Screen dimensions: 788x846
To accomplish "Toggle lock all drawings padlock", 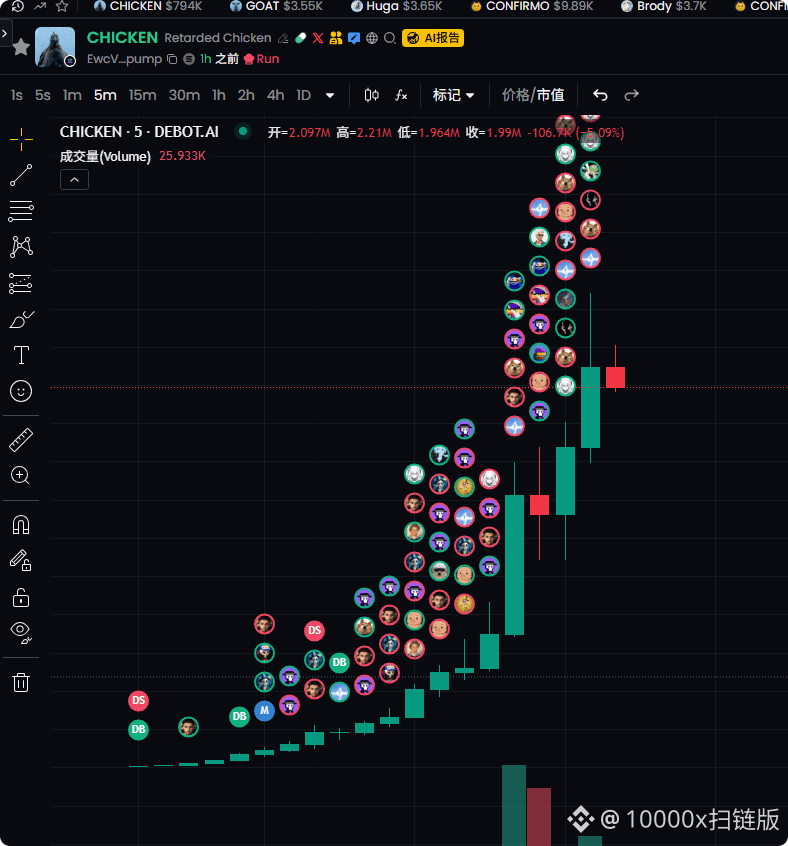I will coord(21,597).
